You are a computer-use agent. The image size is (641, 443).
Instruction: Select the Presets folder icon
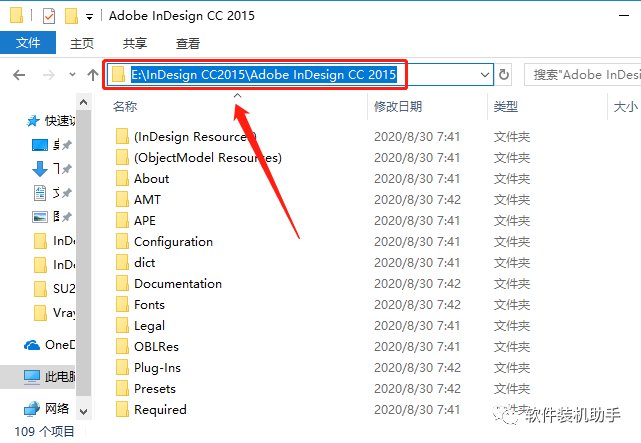coord(122,389)
